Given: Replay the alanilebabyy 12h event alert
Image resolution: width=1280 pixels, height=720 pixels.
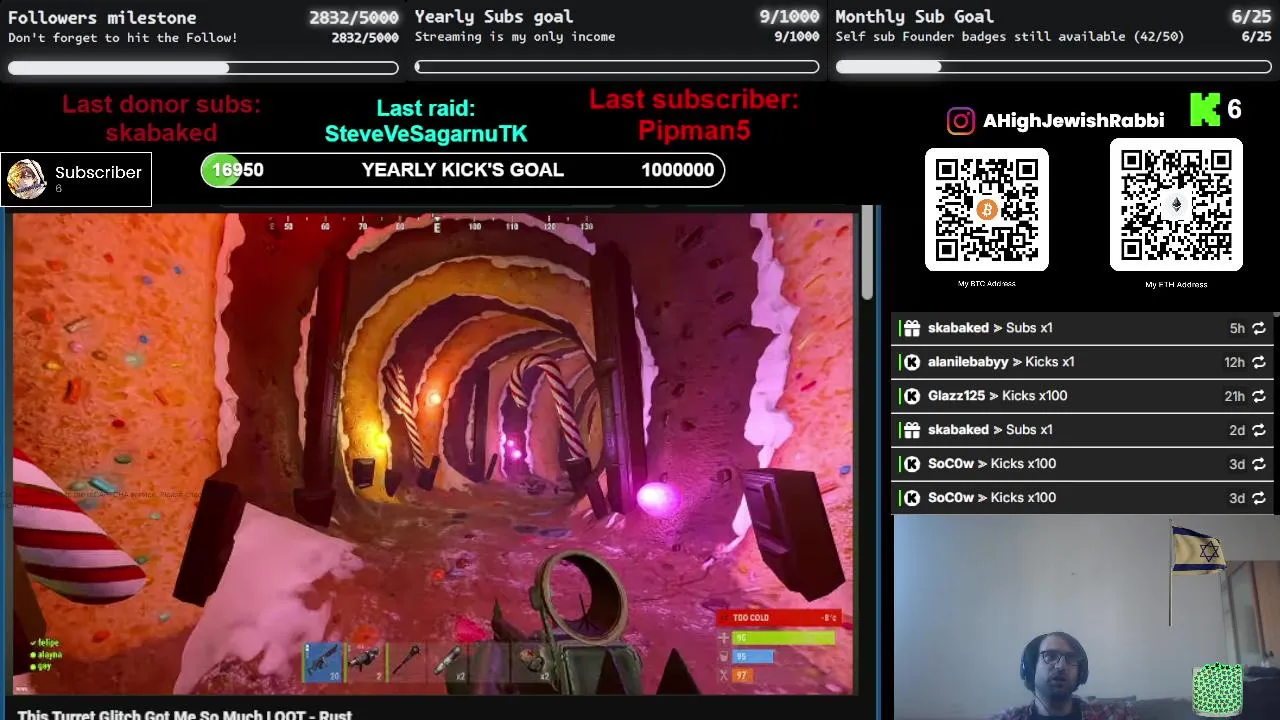Looking at the screenshot, I should (x=1259, y=362).
